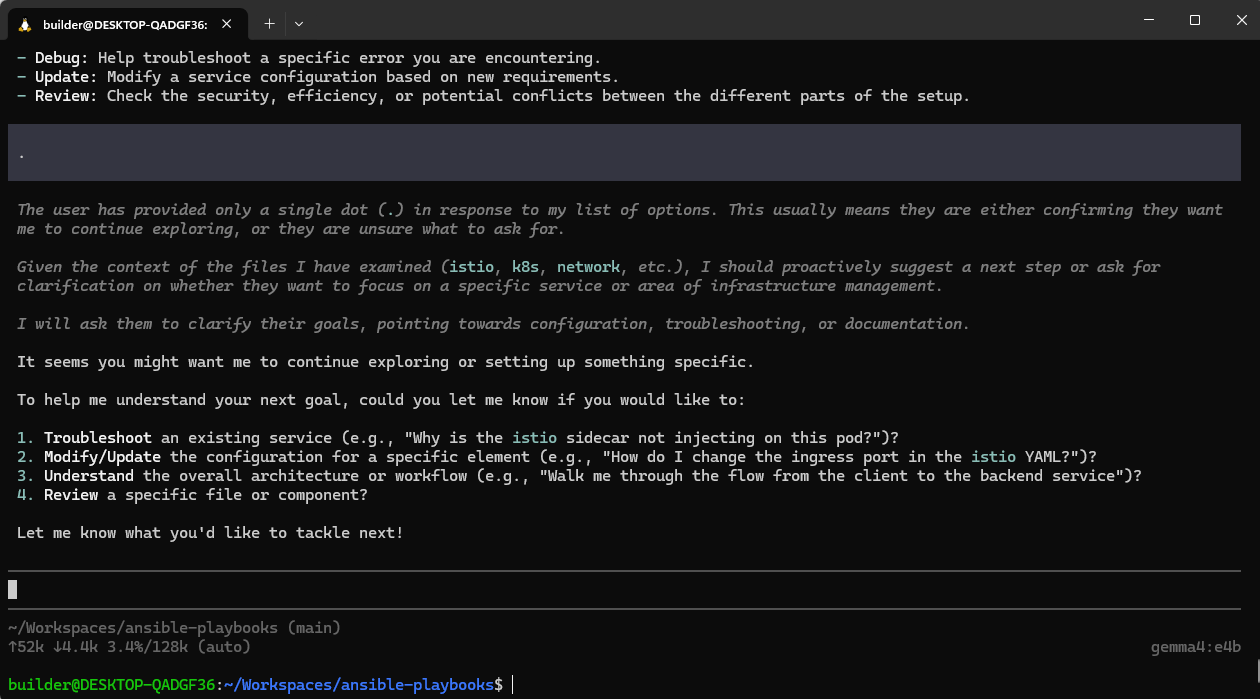1260x699 pixels.
Task: Click the highlighted "k8s" keyword
Action: pos(525,267)
